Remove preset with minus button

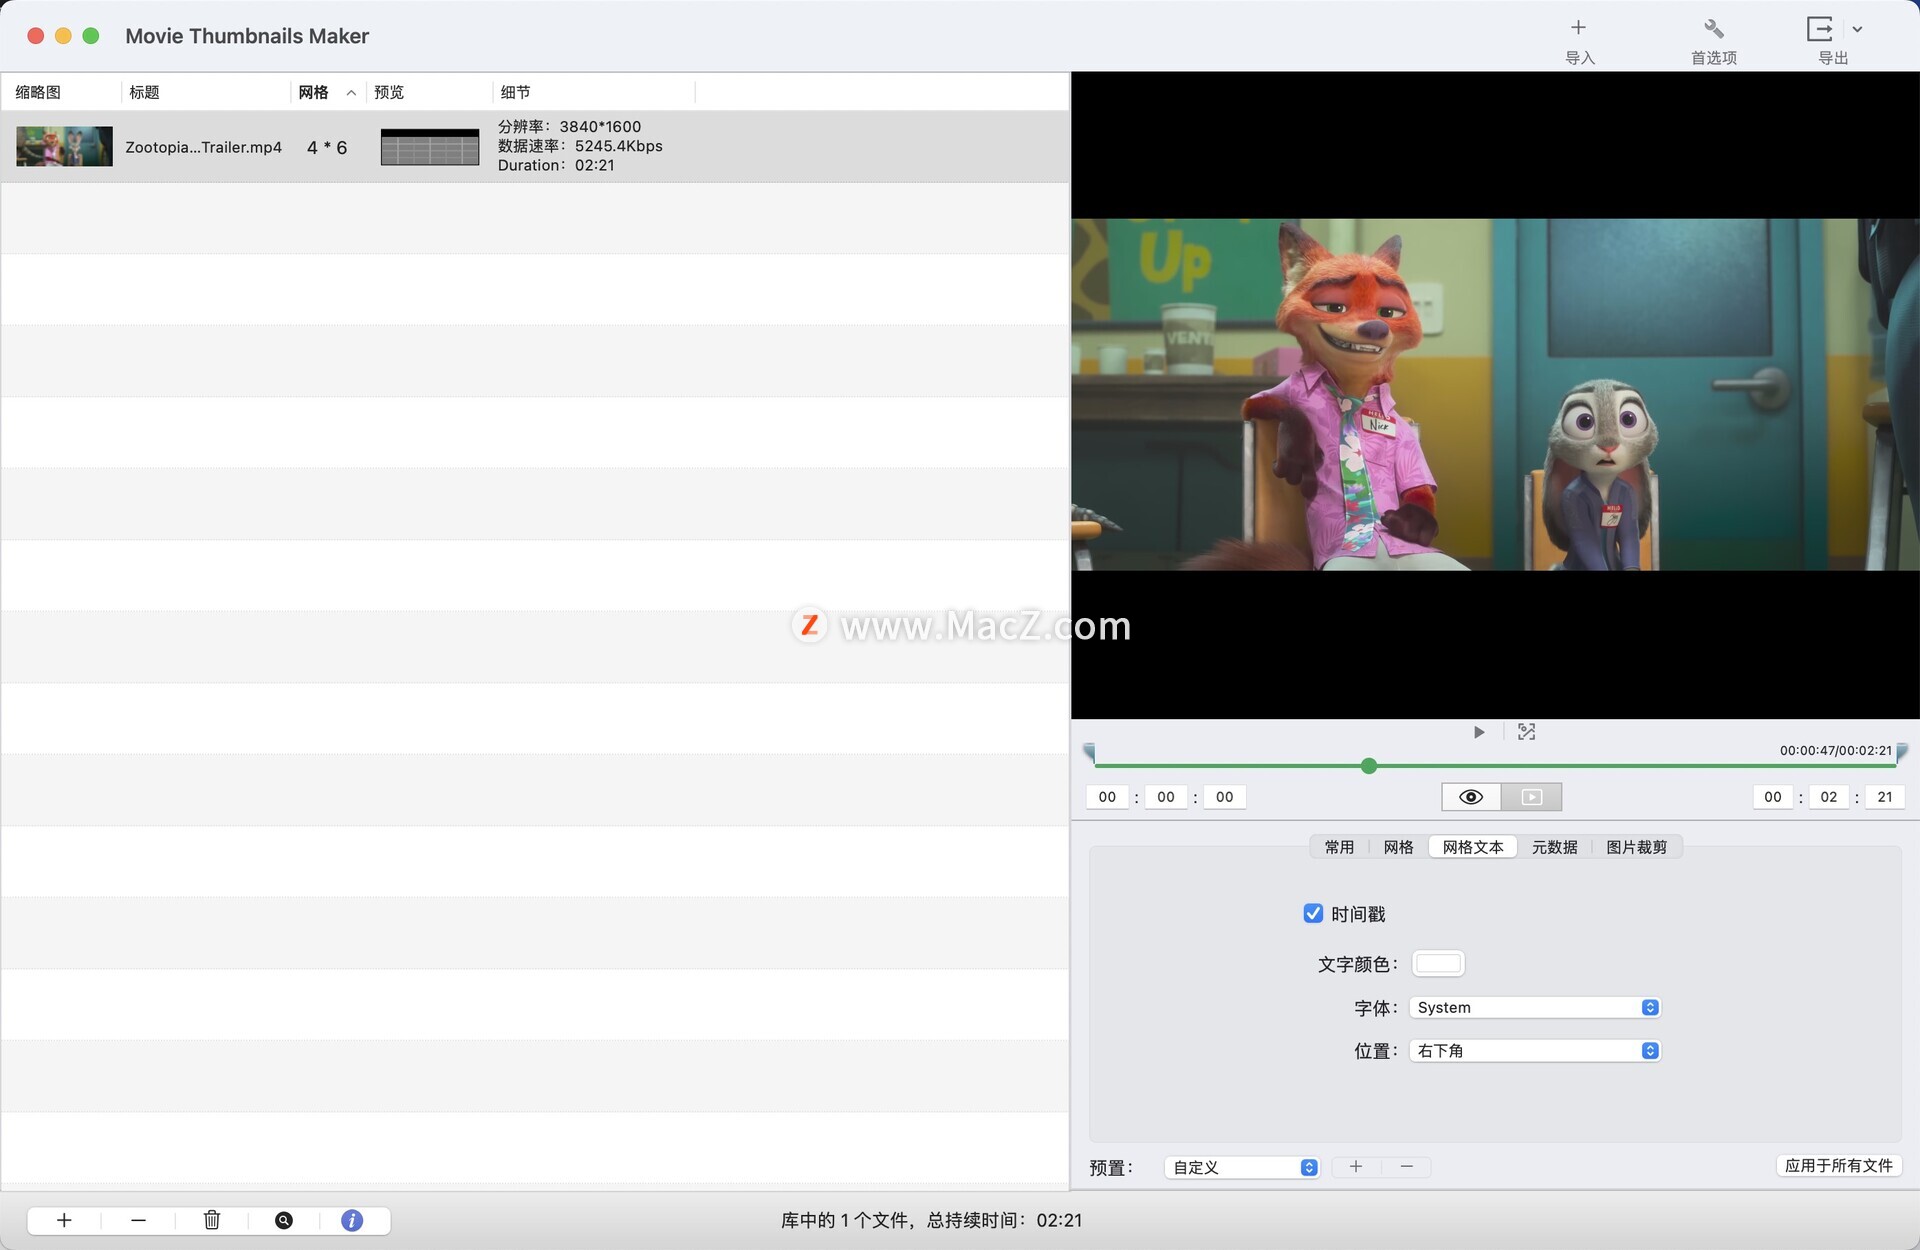(x=1406, y=1167)
